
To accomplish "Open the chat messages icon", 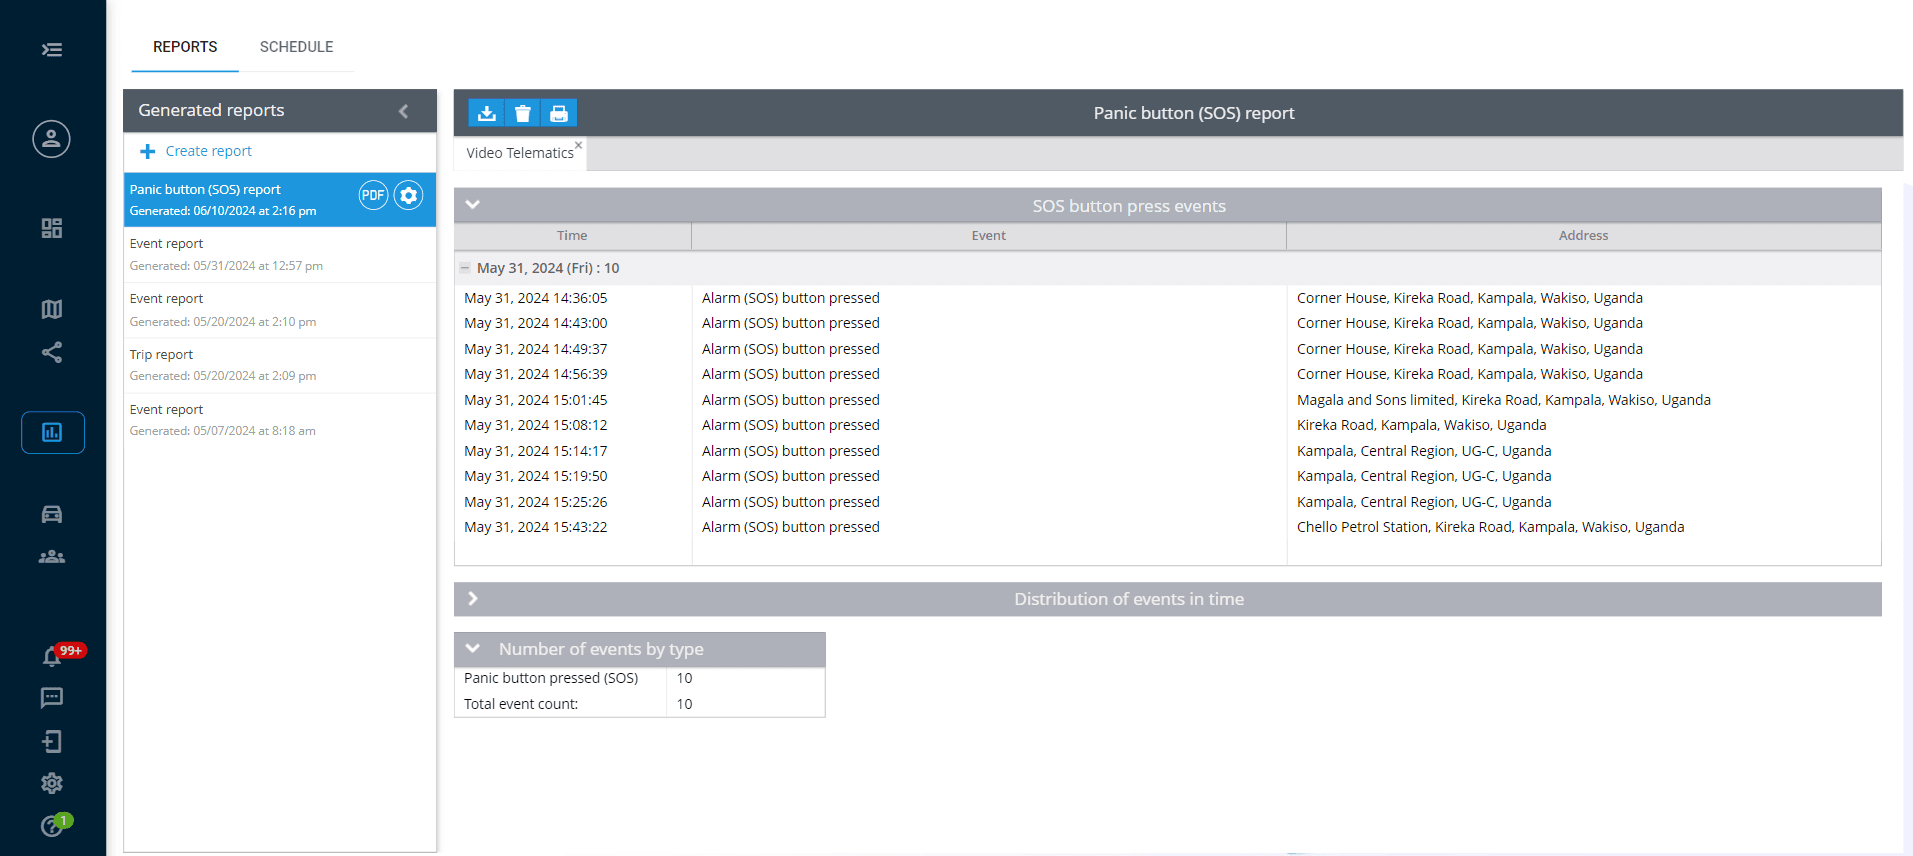I will coord(52,698).
